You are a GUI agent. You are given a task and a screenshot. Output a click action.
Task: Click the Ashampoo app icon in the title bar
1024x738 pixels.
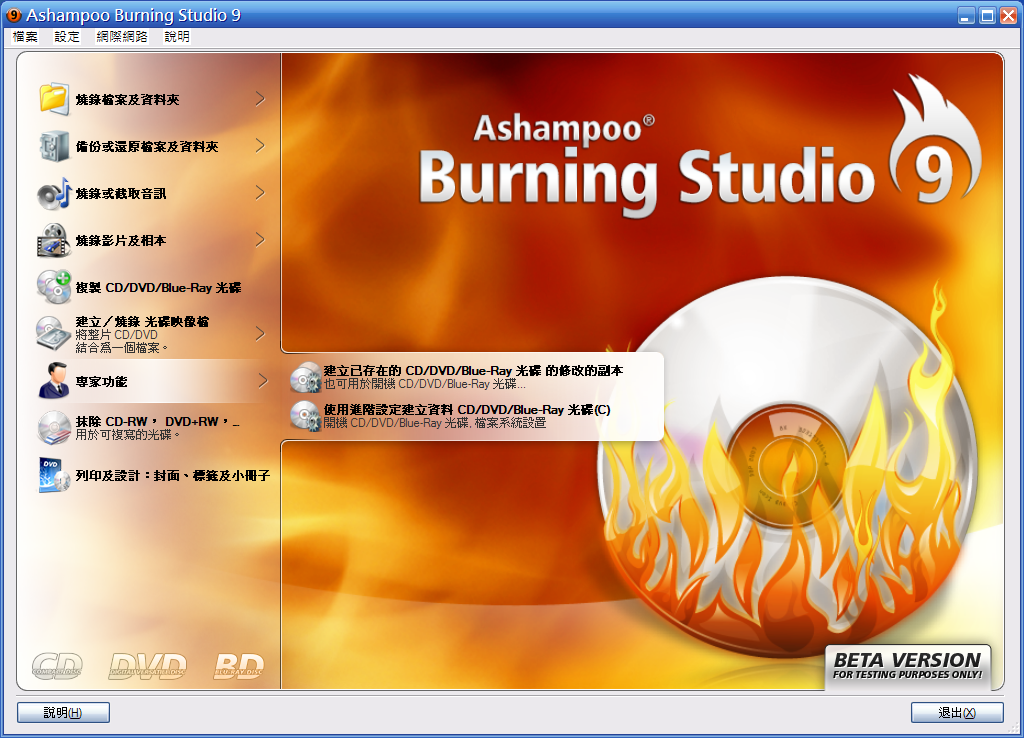pyautogui.click(x=13, y=14)
